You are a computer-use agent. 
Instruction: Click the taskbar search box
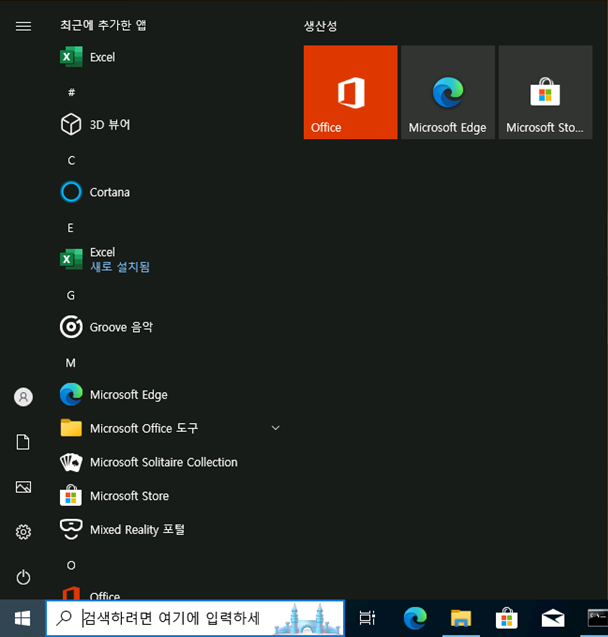pyautogui.click(x=195, y=618)
